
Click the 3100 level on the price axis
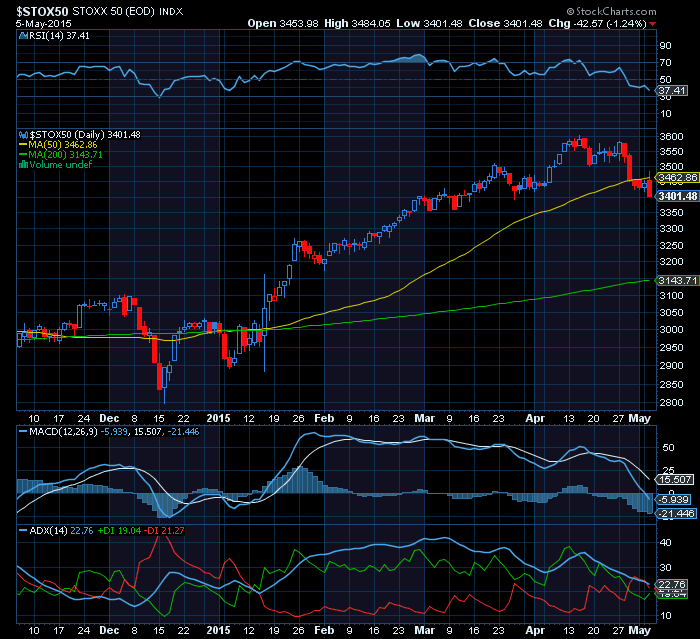671,295
